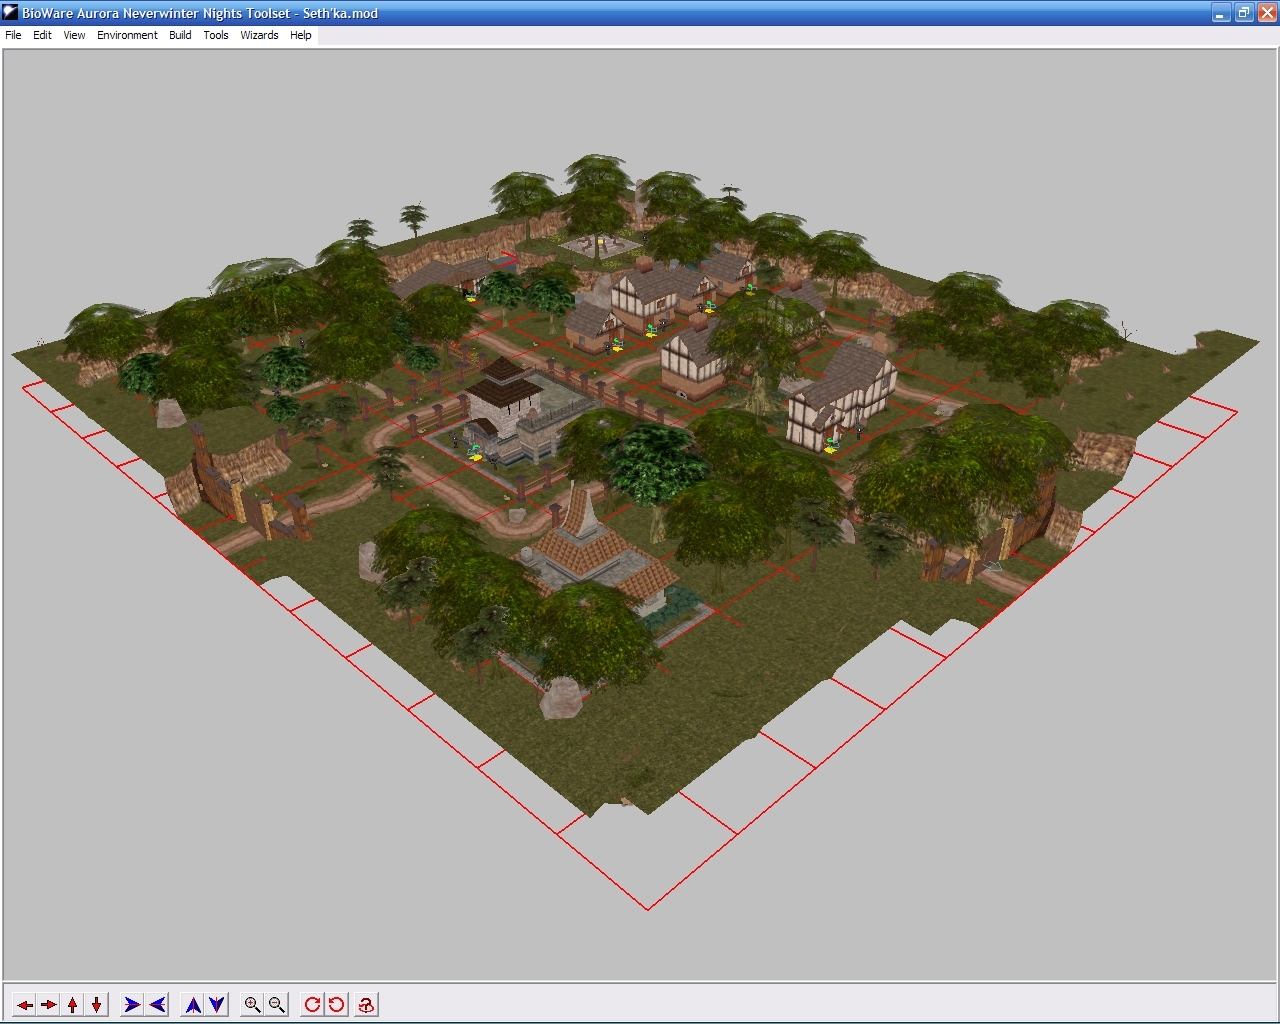The height and width of the screenshot is (1024, 1280).
Task: Open the Build menu
Action: (180, 35)
